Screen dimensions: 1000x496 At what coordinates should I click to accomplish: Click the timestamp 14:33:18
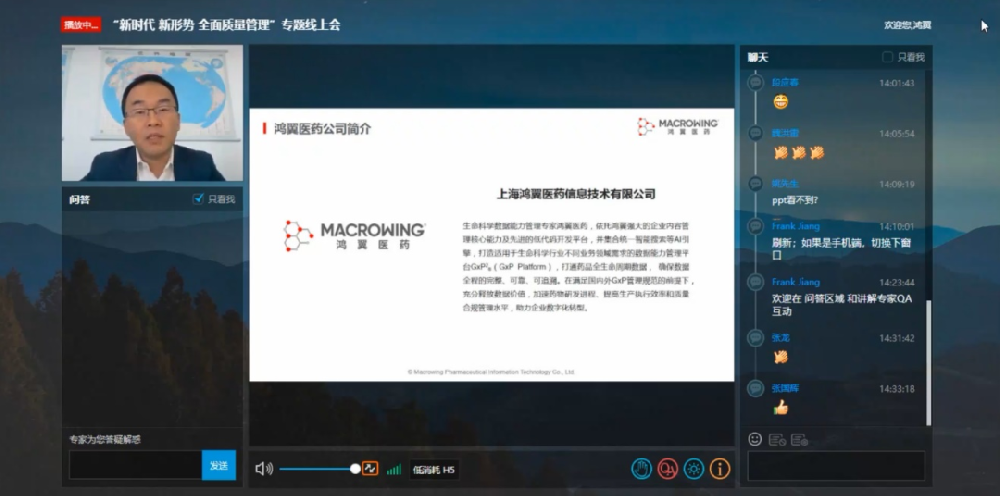point(897,389)
